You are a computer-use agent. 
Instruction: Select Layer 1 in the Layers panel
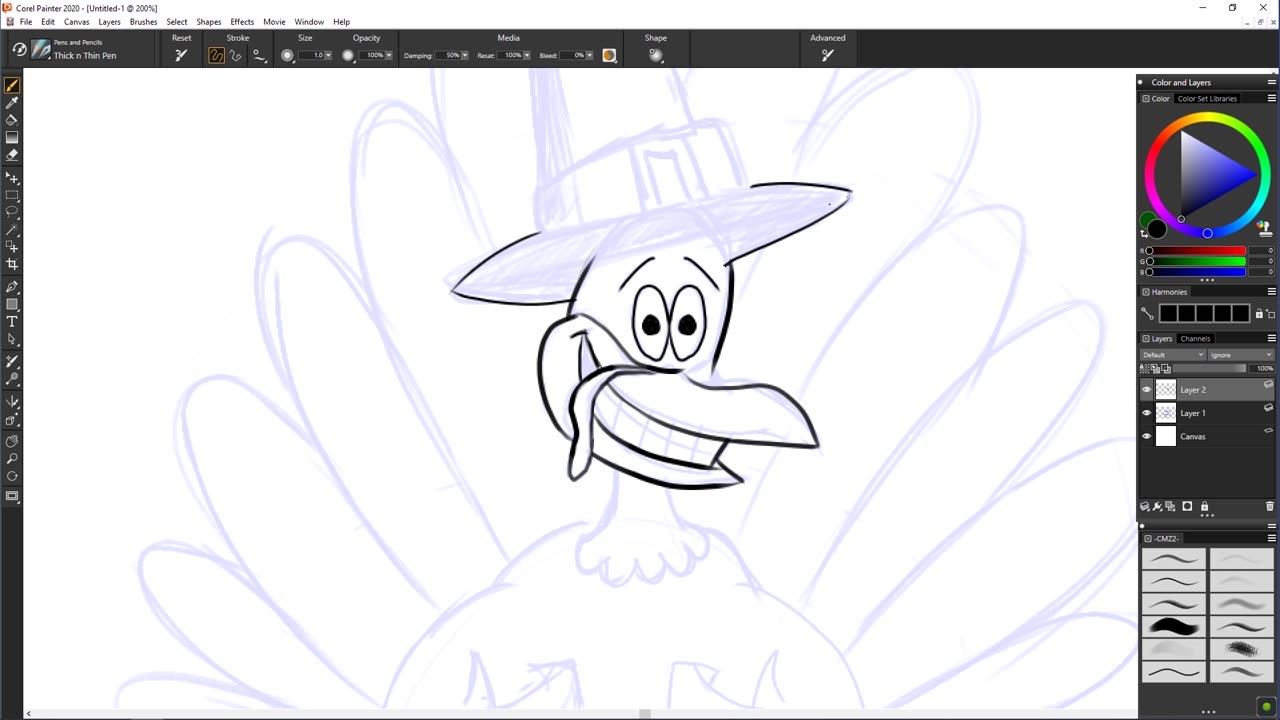tap(1208, 413)
